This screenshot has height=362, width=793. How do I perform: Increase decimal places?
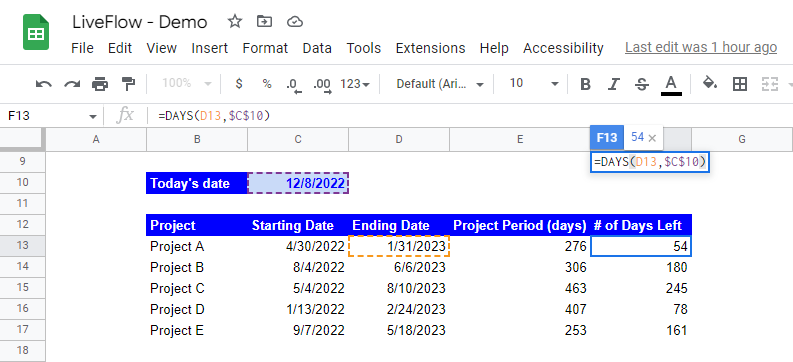click(323, 85)
